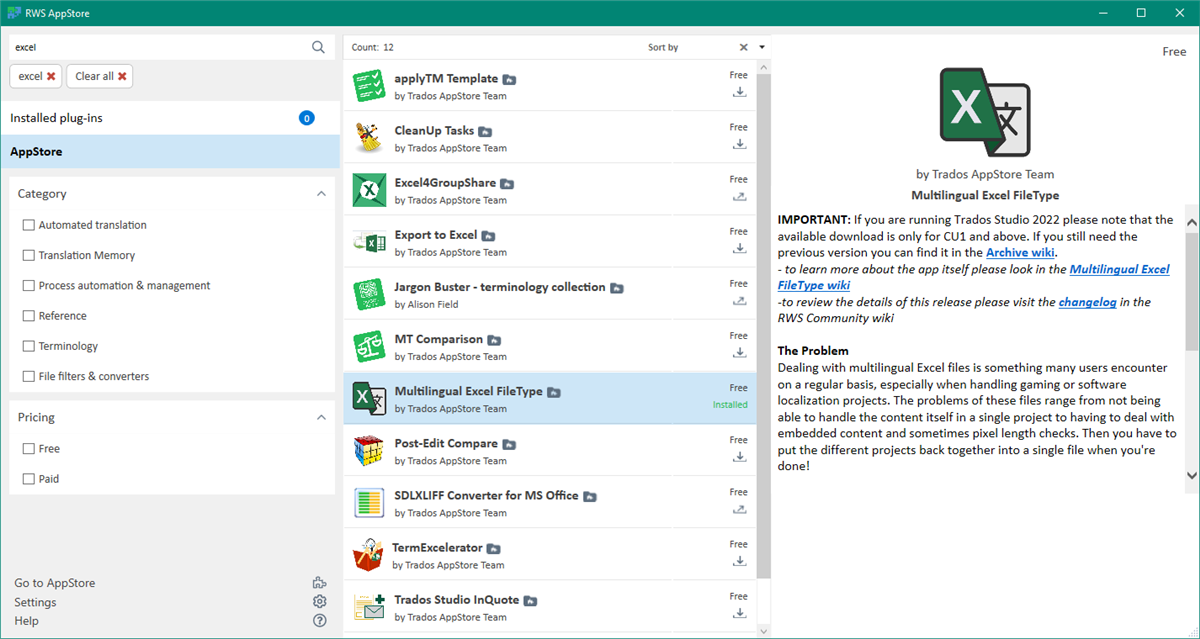The height and width of the screenshot is (639, 1200).
Task: Enable the Reference category filter
Action: 29,315
